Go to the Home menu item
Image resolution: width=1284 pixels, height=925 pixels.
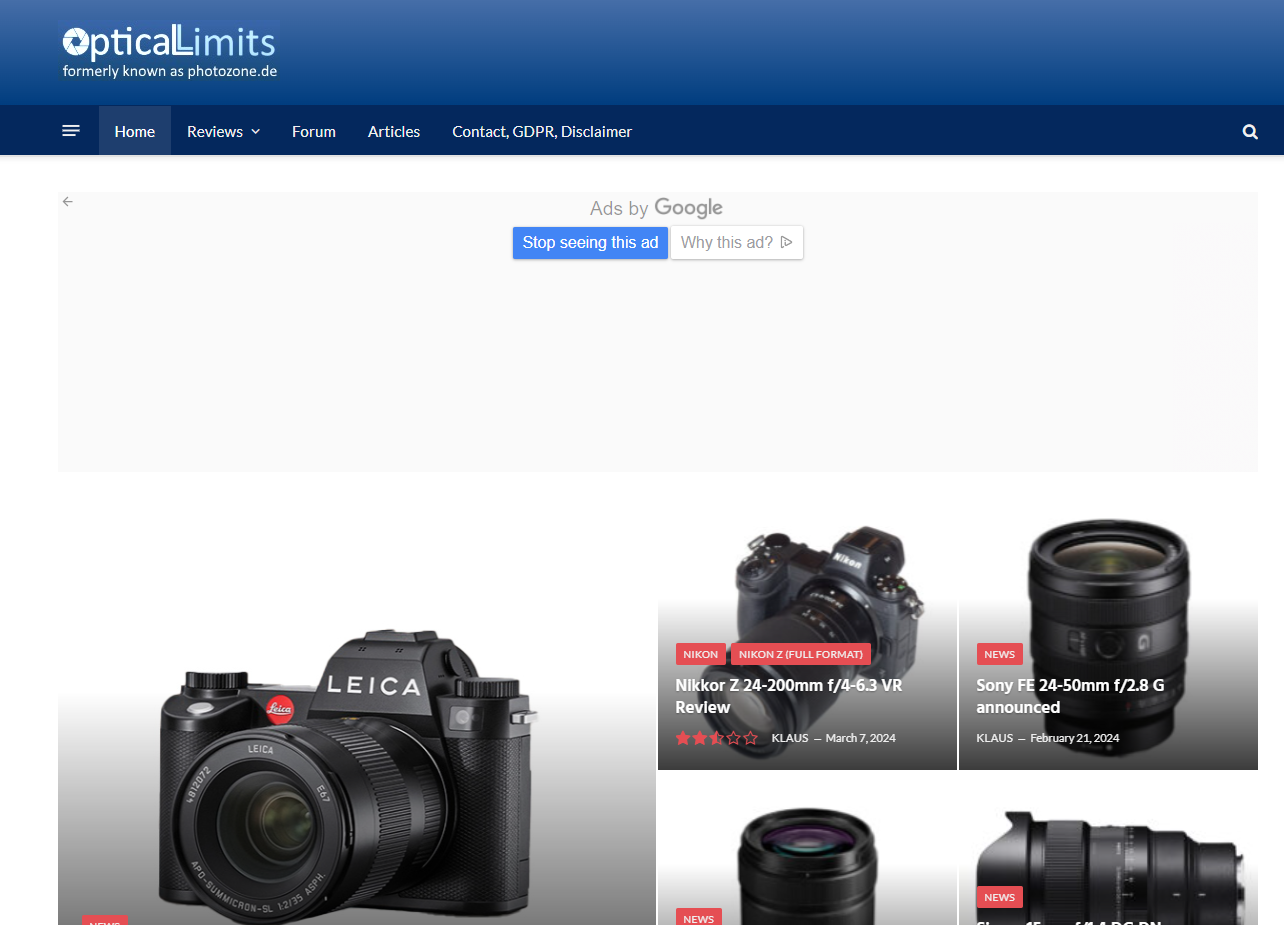click(135, 131)
